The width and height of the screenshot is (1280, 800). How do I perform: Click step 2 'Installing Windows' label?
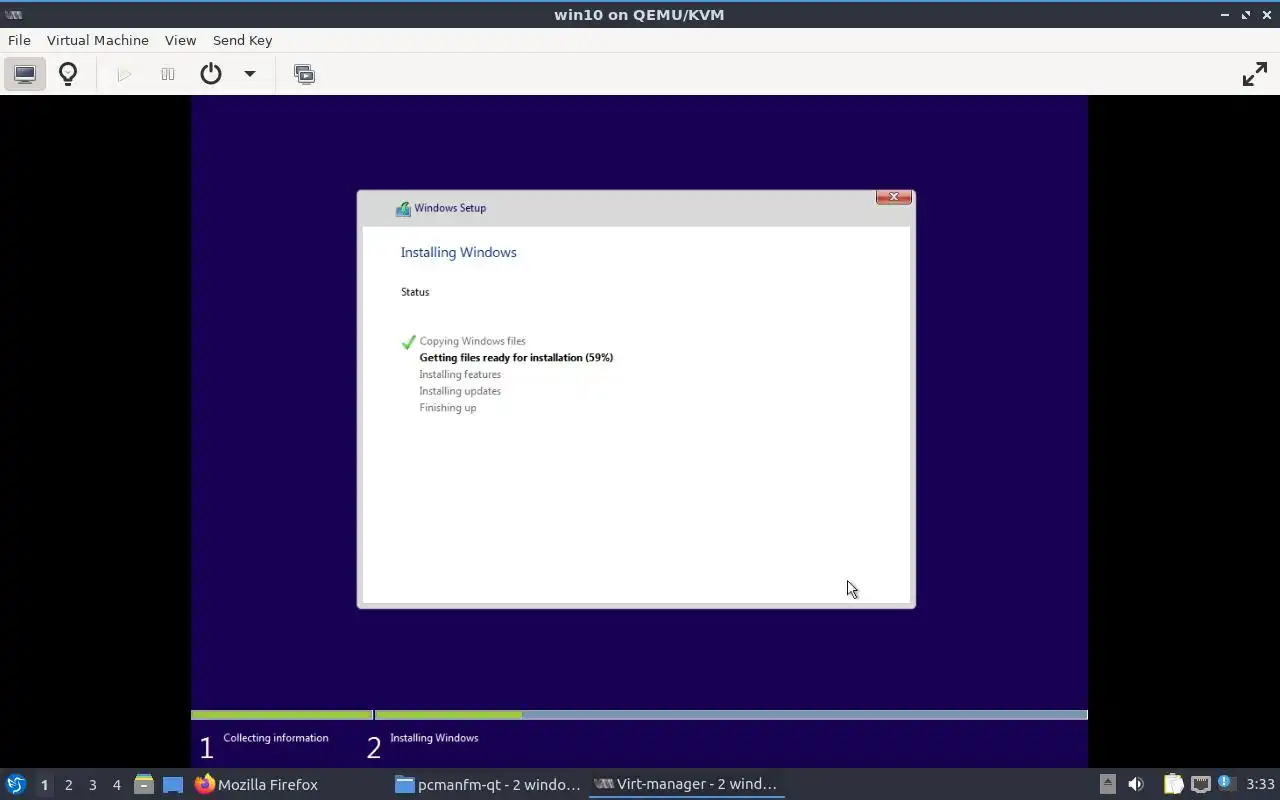(434, 738)
